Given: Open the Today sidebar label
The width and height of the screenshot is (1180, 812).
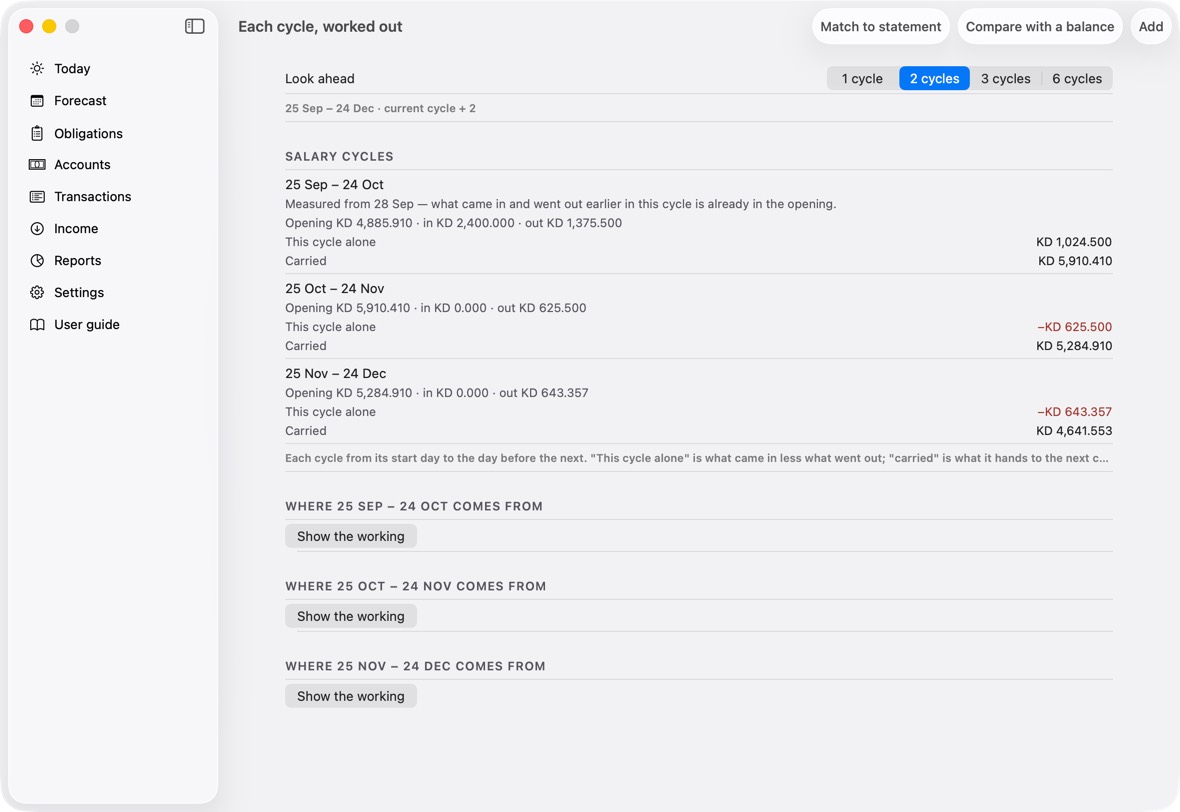Looking at the screenshot, I should [x=72, y=68].
